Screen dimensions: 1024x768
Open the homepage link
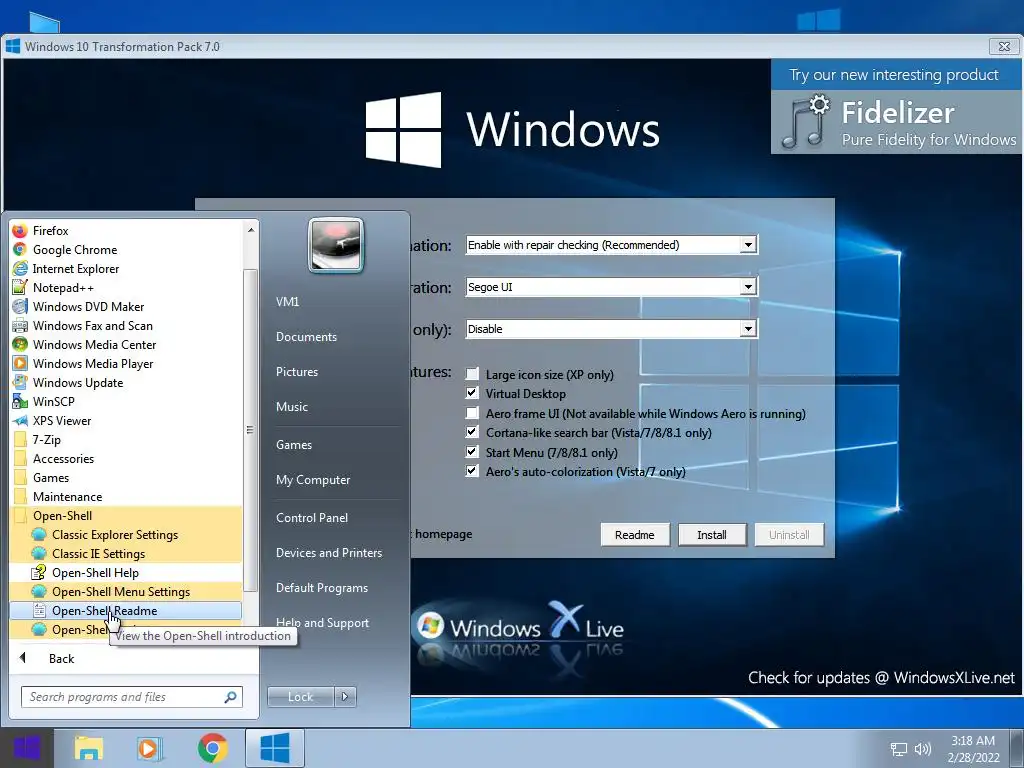pyautogui.click(x=443, y=534)
